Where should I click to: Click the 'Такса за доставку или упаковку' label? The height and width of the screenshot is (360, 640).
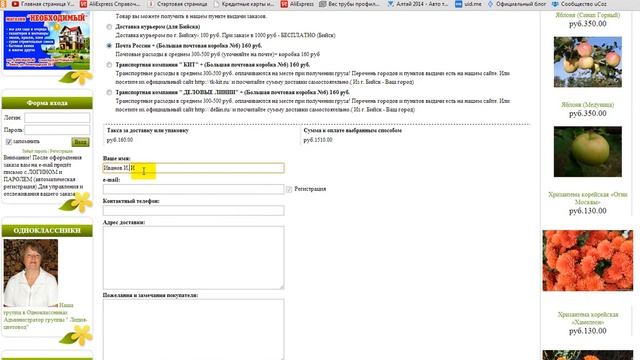point(148,131)
